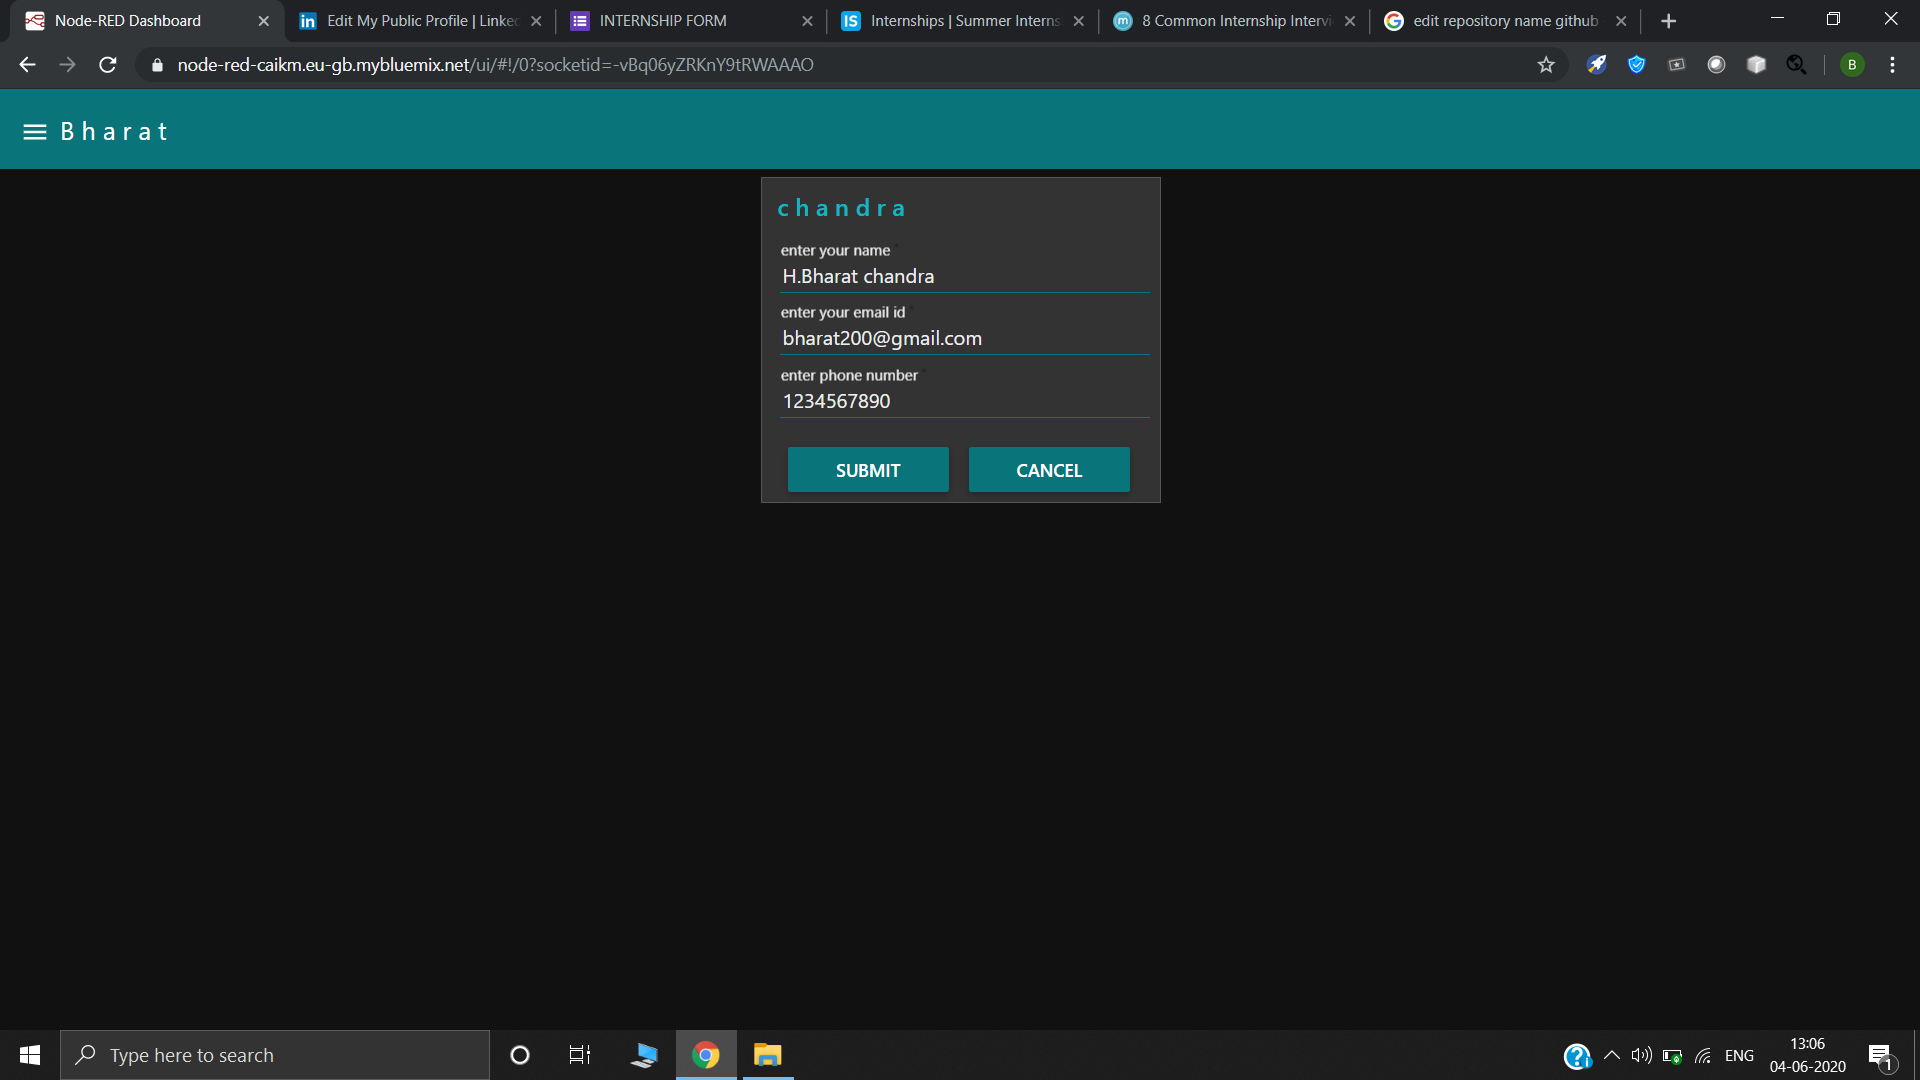This screenshot has width=1920, height=1080.
Task: Open the Bharat hamburger side menu
Action: [35, 132]
